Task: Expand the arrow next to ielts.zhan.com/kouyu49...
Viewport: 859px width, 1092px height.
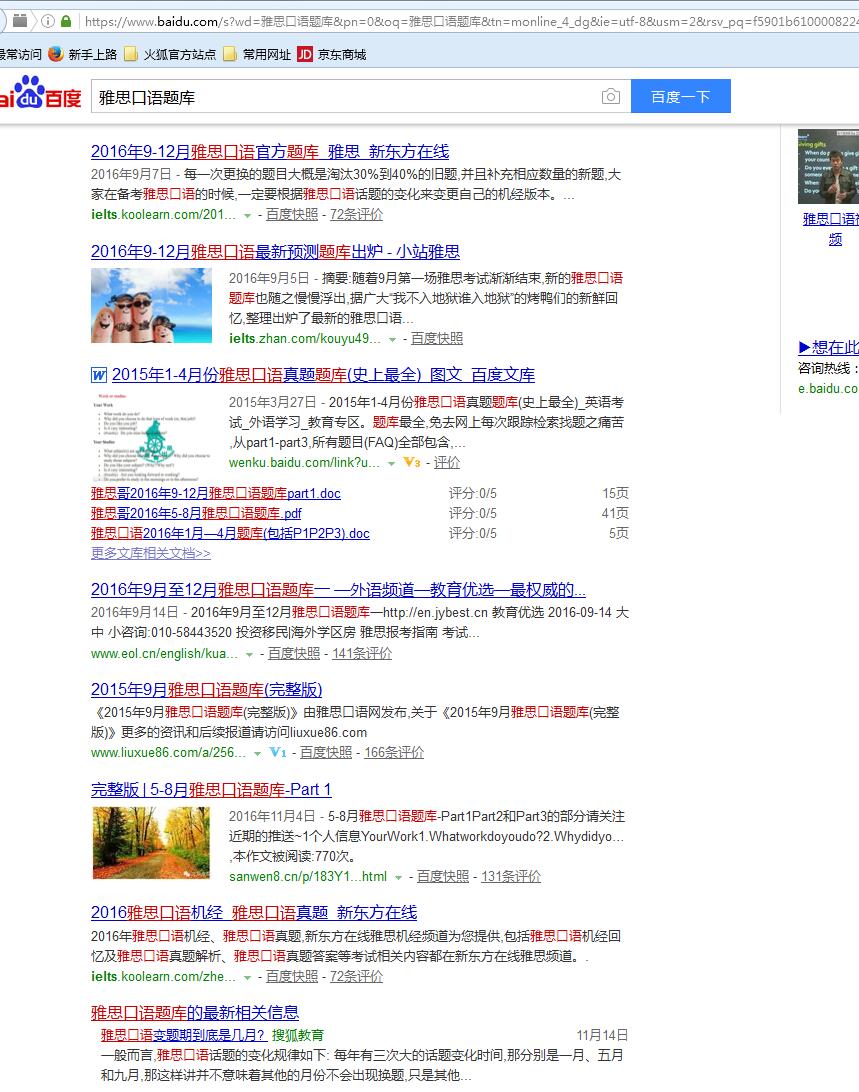Action: point(392,340)
